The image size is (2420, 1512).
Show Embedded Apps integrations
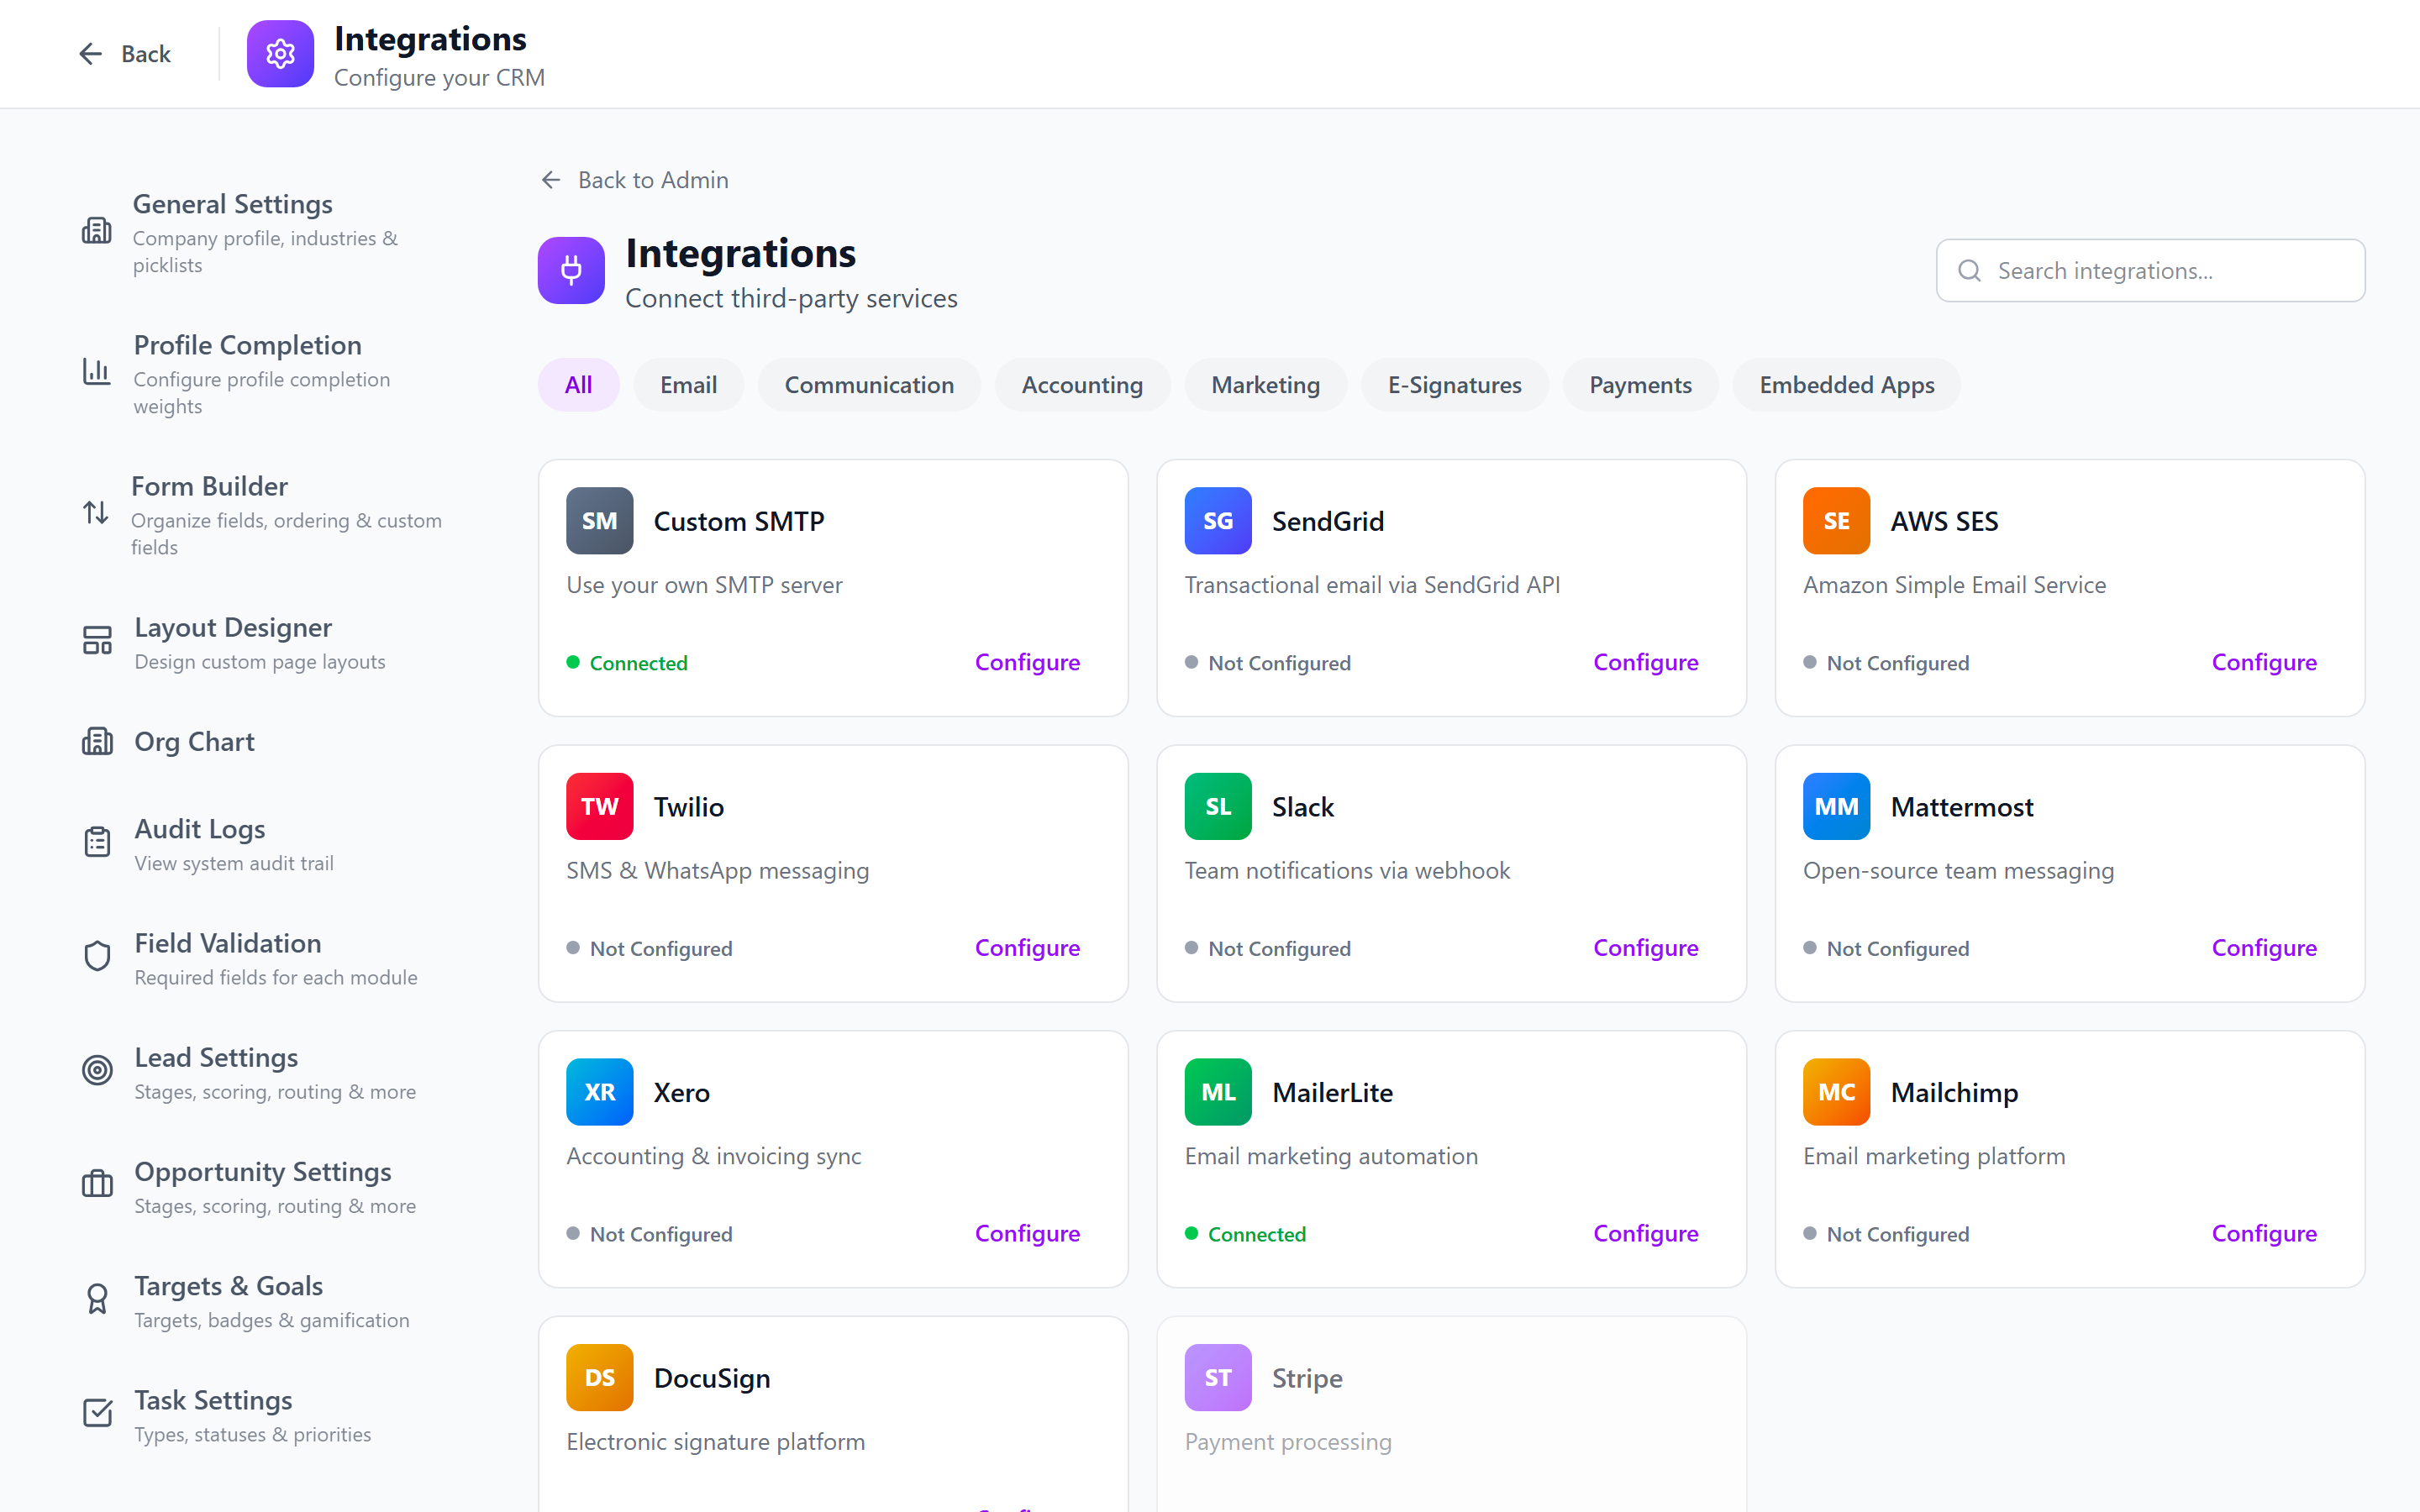pyautogui.click(x=1846, y=385)
